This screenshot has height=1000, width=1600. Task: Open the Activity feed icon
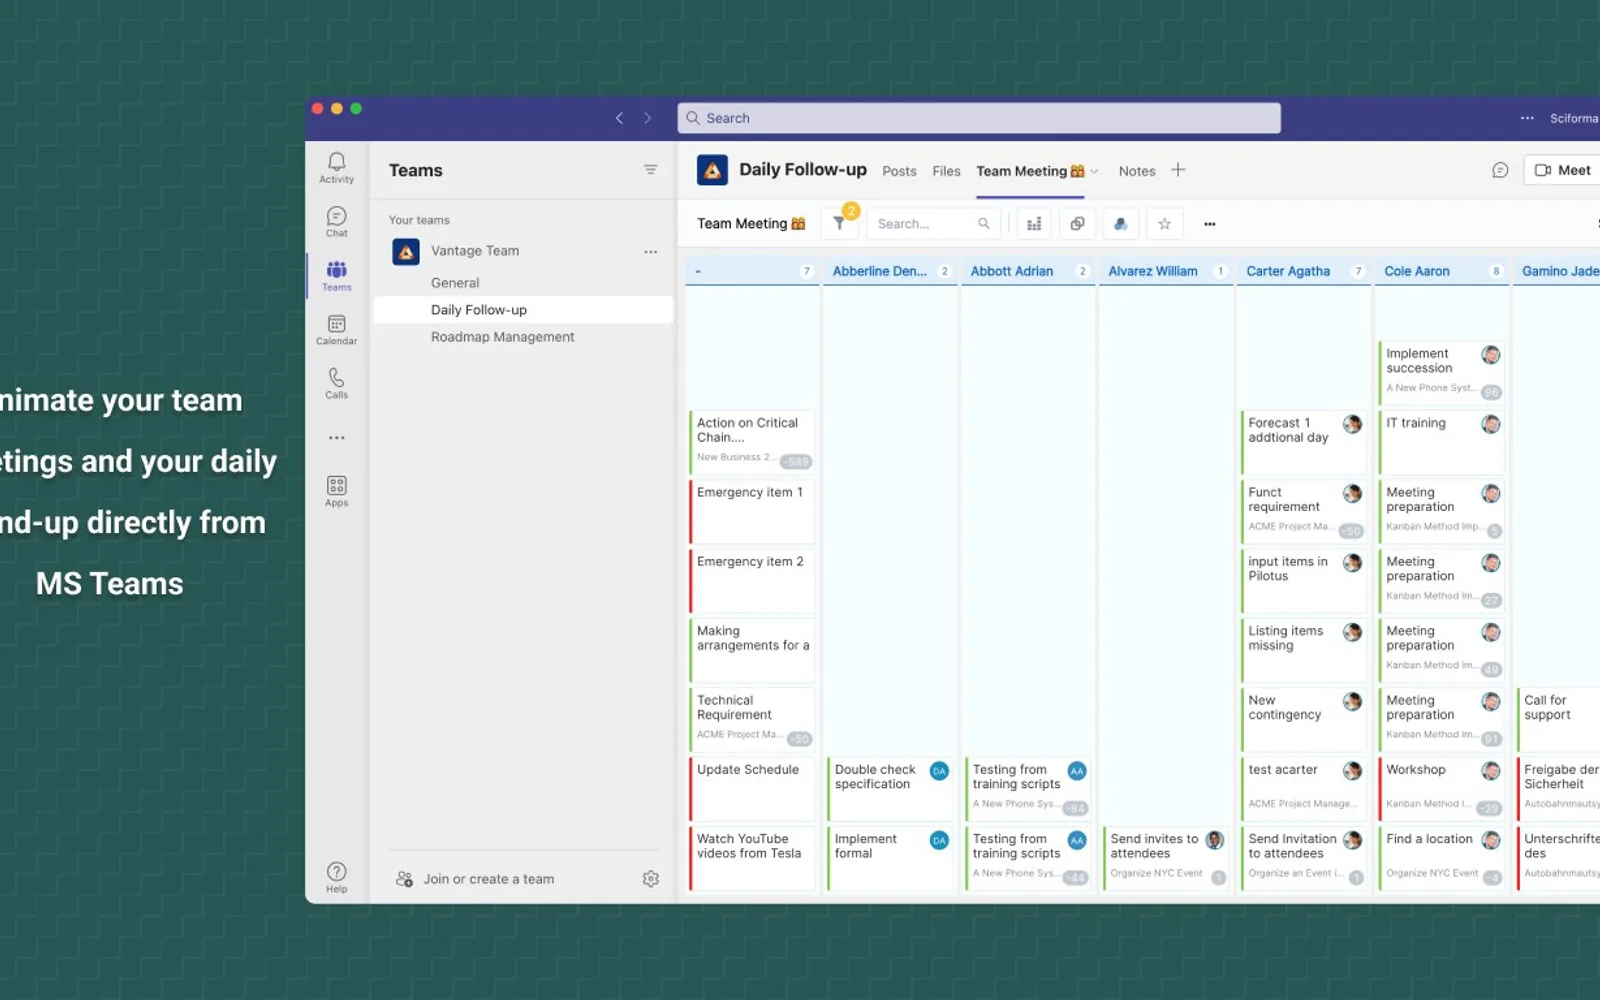coord(336,167)
